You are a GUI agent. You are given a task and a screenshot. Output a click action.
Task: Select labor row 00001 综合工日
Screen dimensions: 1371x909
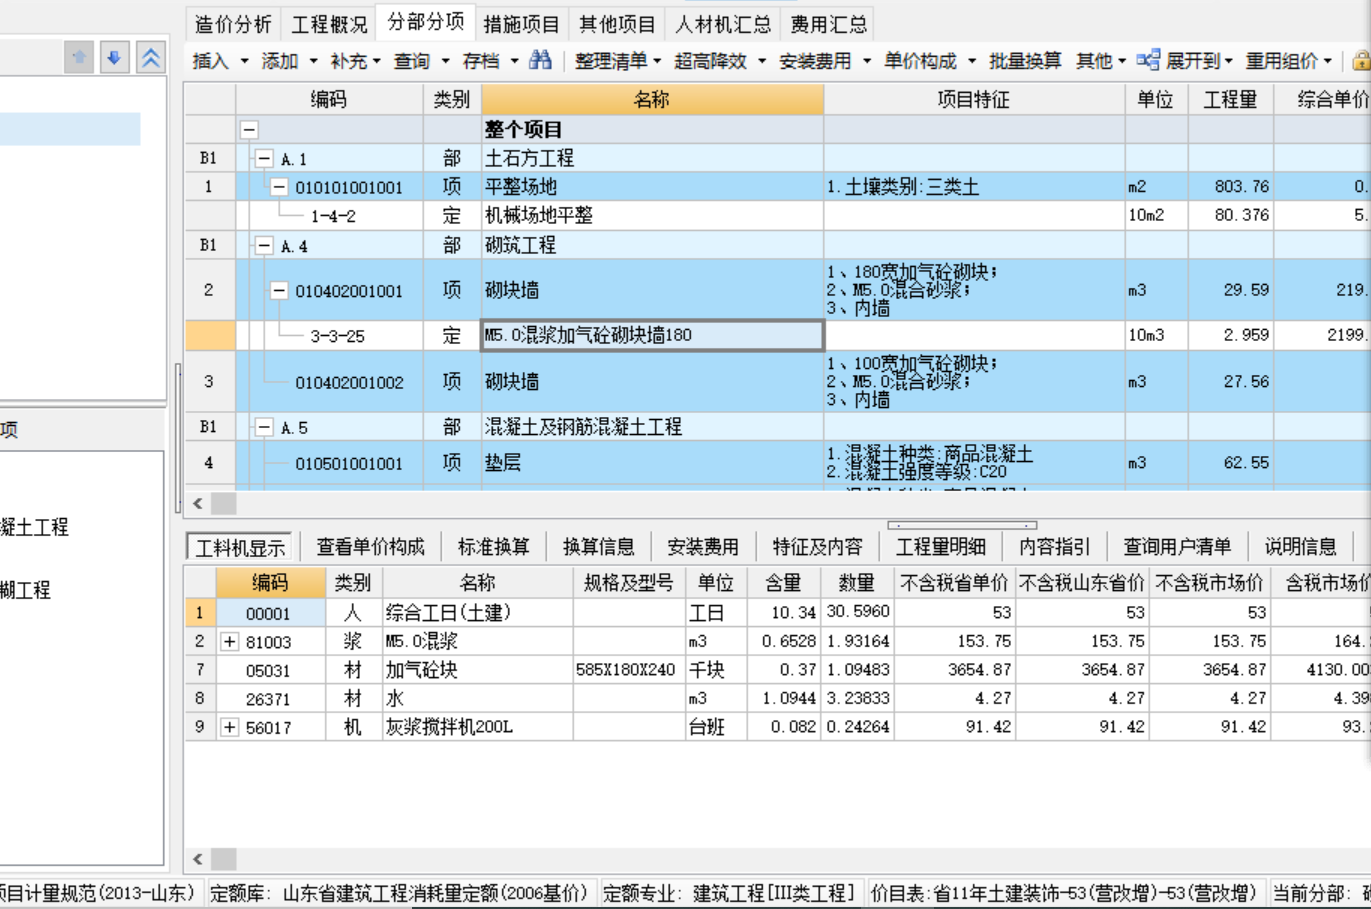[x=777, y=612]
